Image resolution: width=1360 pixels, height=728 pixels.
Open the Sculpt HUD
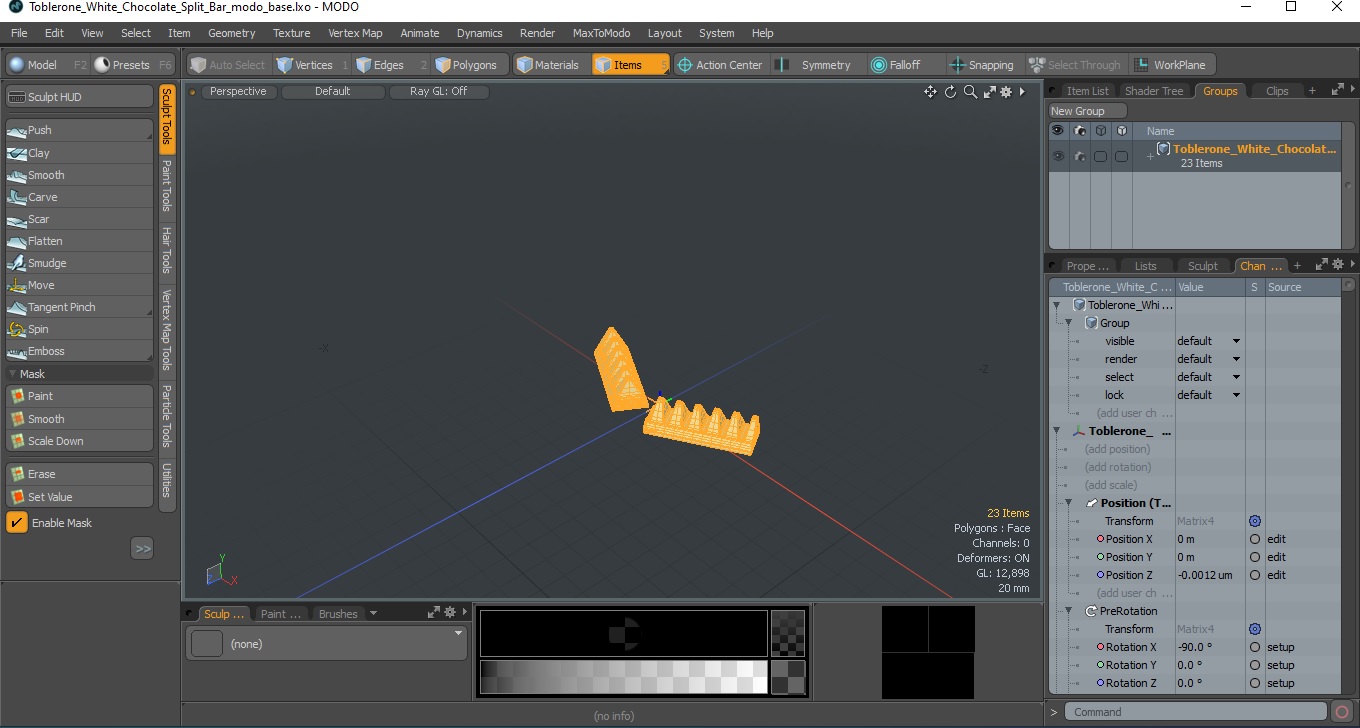point(79,97)
